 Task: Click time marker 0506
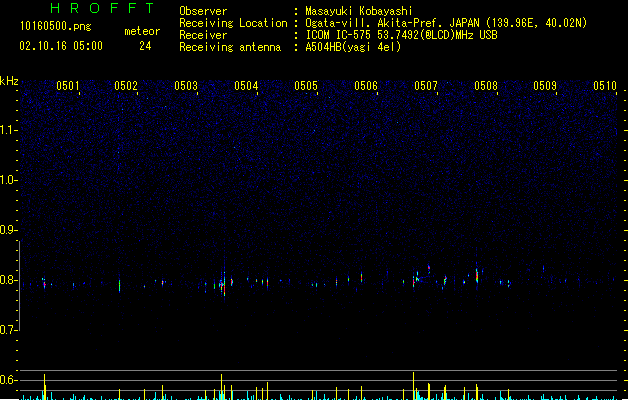366,85
